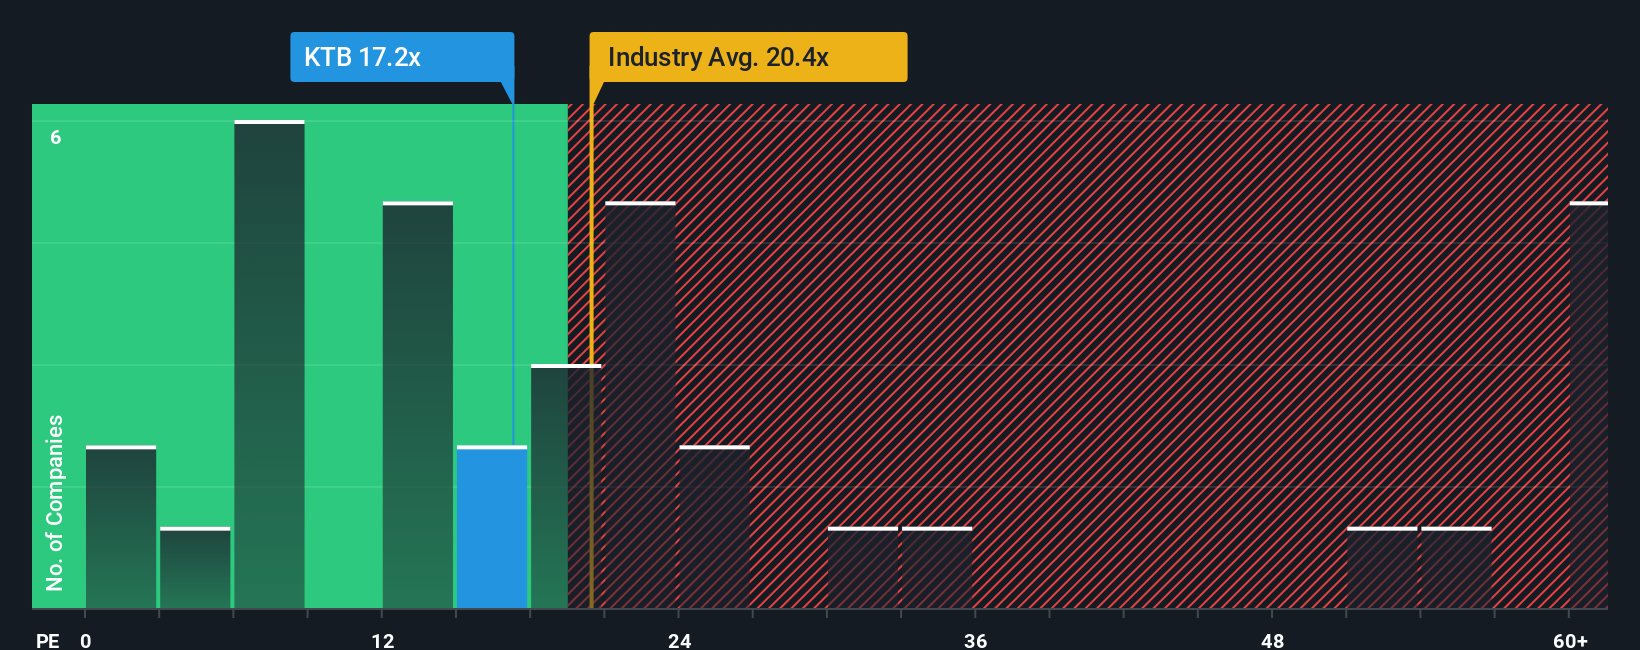This screenshot has width=1640, height=650.
Task: Select the short bar between PE 51 and 54
Action: [1382, 568]
